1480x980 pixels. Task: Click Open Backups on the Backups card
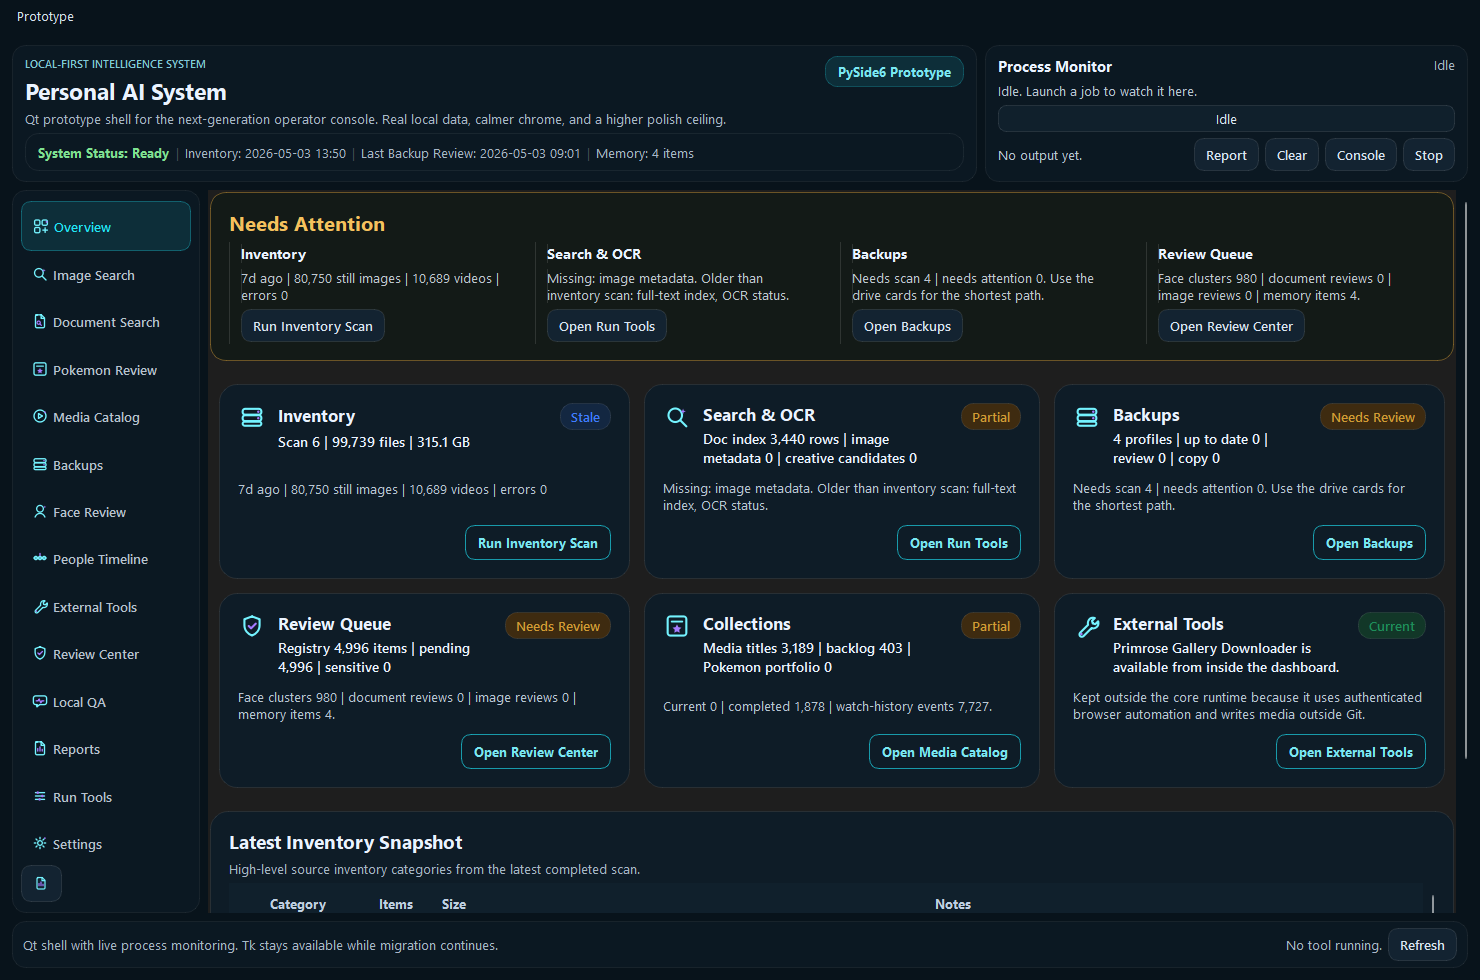point(1369,543)
